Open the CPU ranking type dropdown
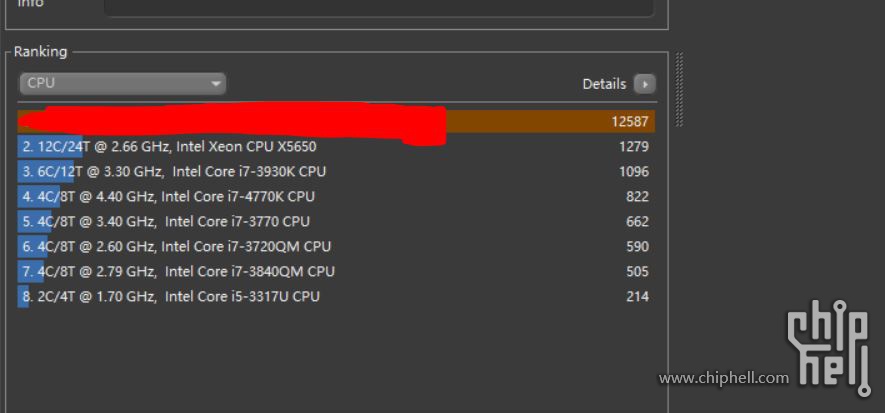The image size is (885, 413). click(122, 84)
